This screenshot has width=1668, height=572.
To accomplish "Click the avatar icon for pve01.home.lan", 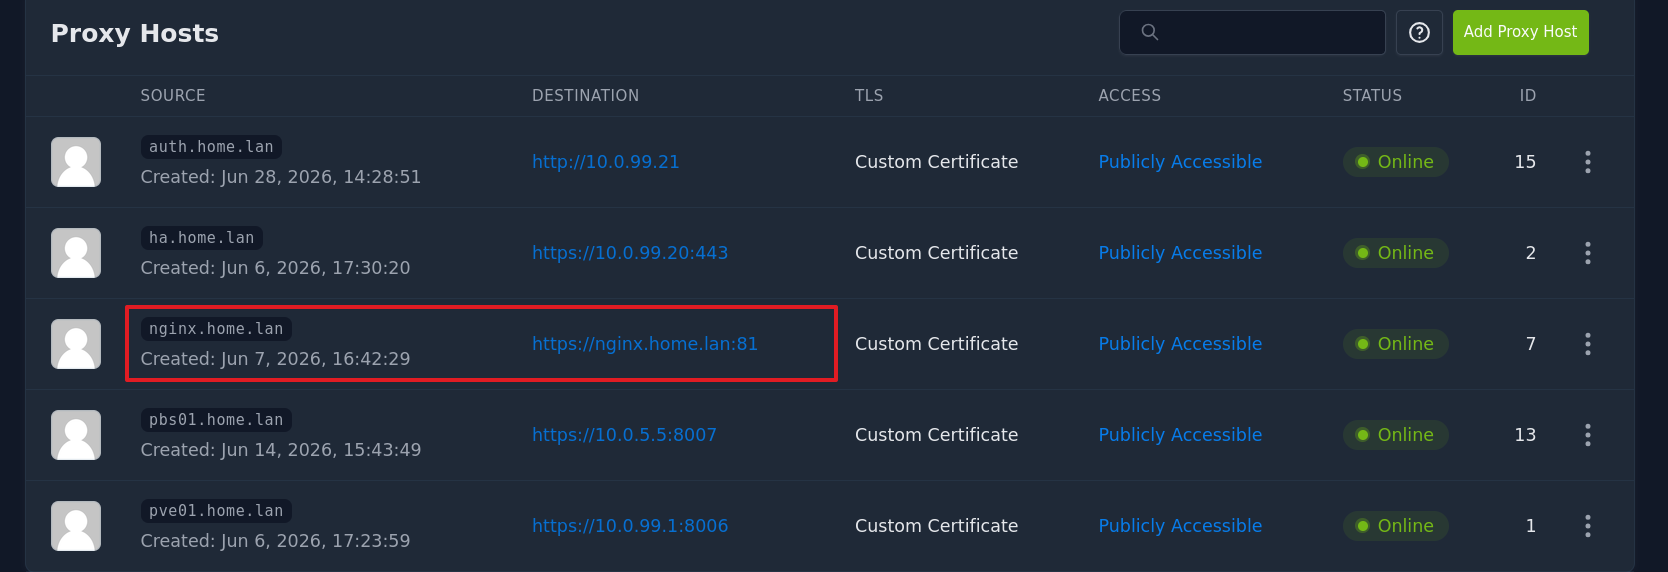I will point(76,526).
